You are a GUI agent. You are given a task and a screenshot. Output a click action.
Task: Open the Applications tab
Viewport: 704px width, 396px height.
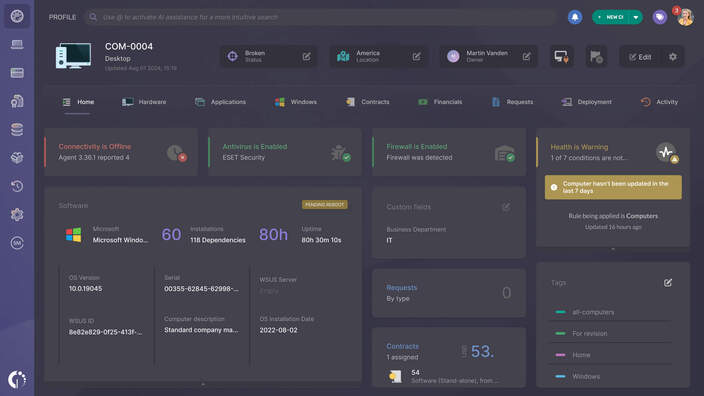tap(220, 102)
